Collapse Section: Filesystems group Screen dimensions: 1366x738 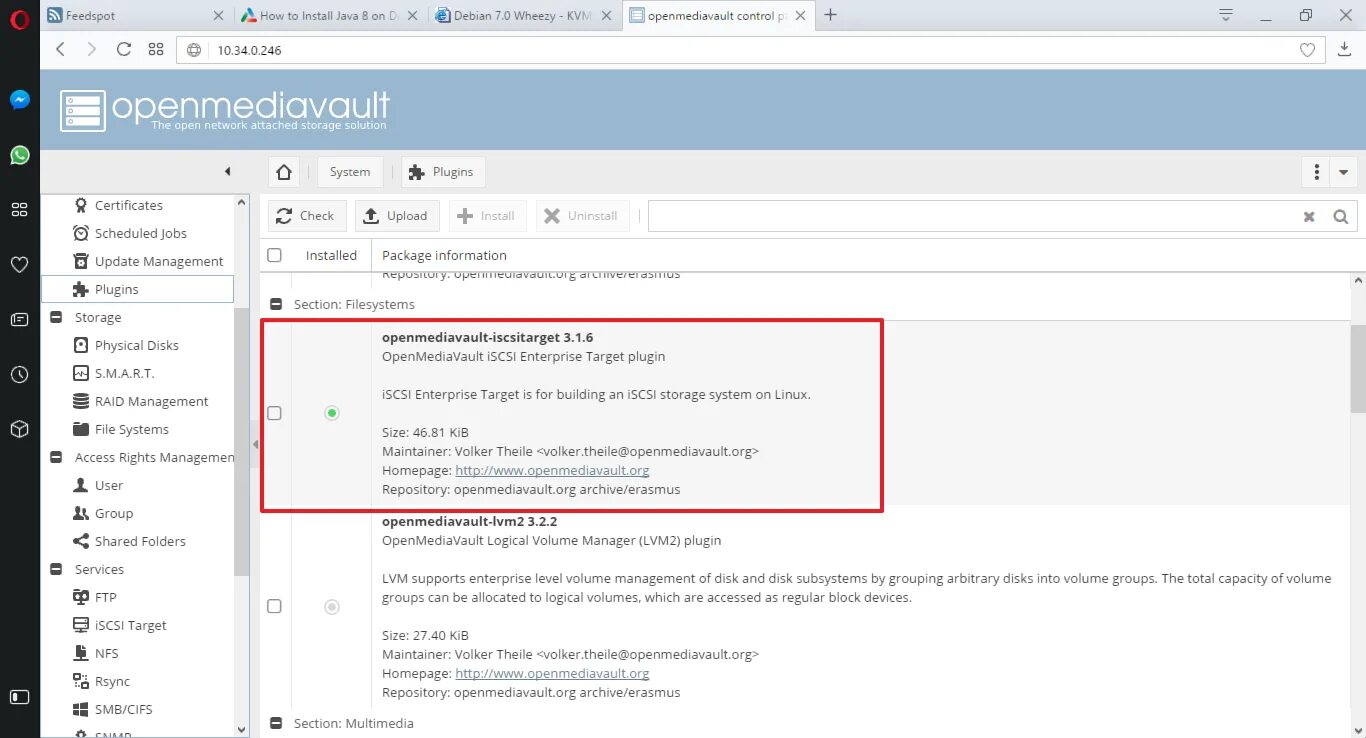click(x=276, y=304)
